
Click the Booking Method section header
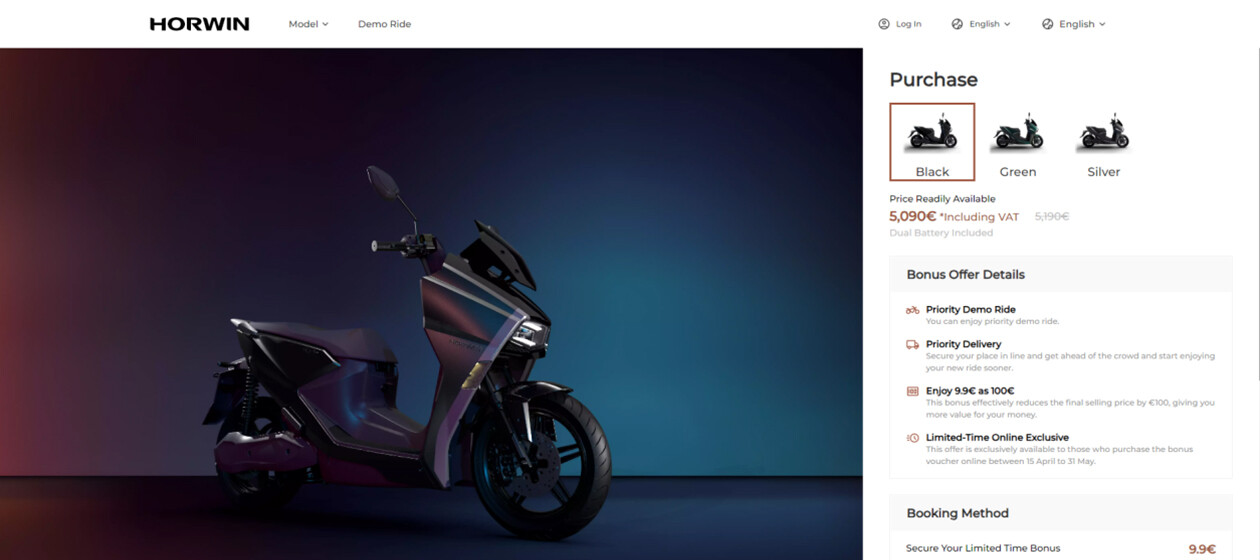(x=957, y=513)
